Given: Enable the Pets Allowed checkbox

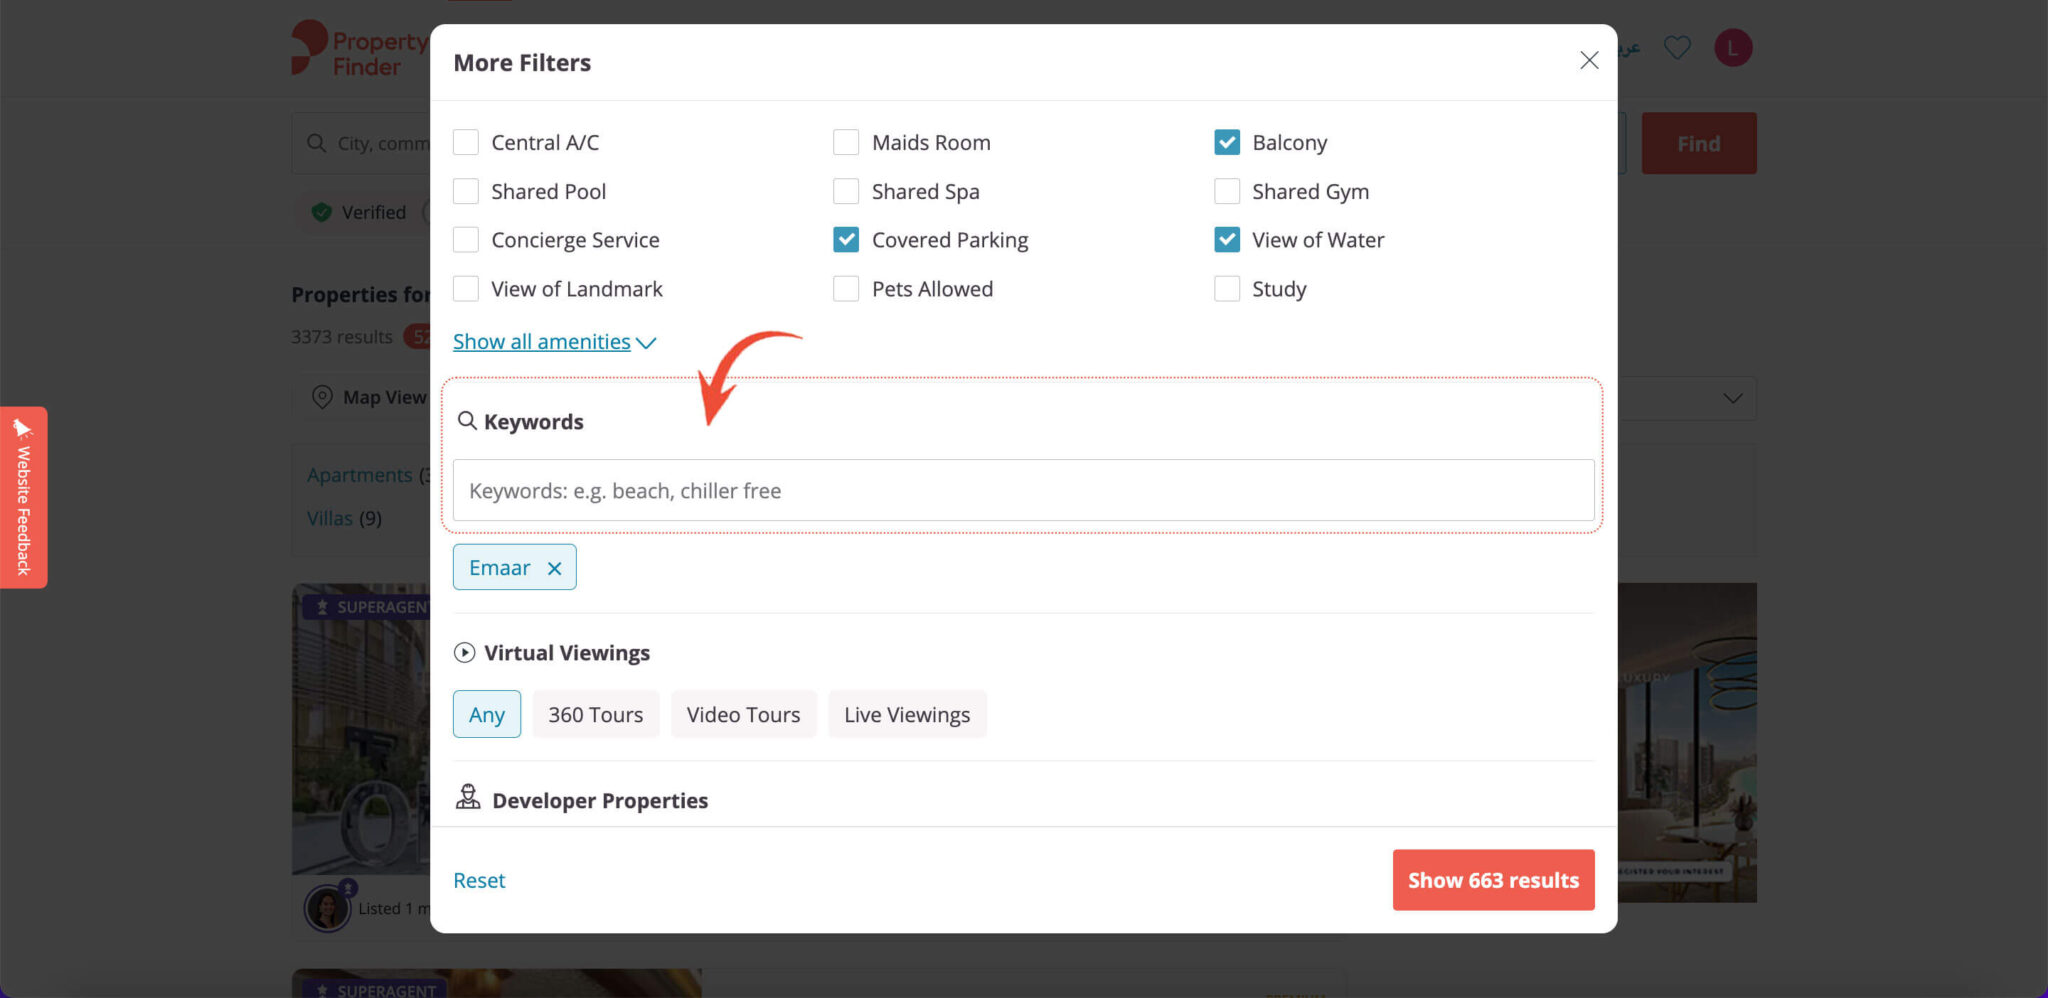Looking at the screenshot, I should tap(846, 289).
